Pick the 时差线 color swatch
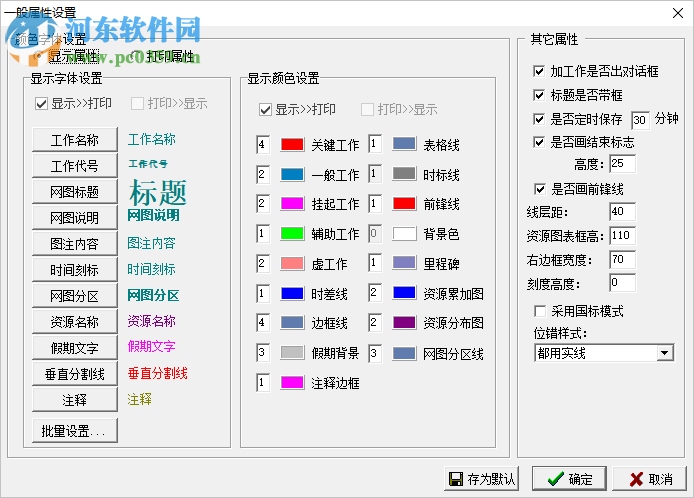Image resolution: width=694 pixels, height=498 pixels. click(292, 293)
